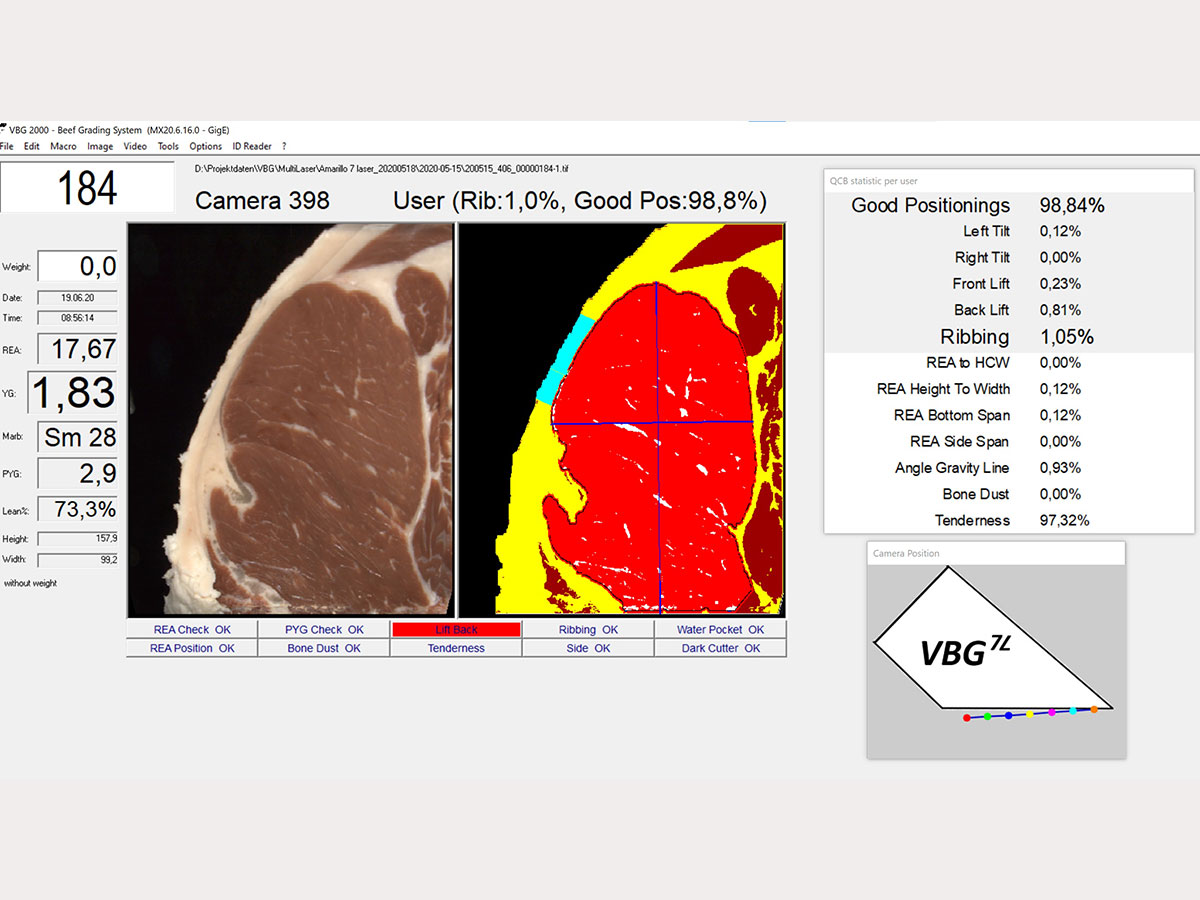The width and height of the screenshot is (1200, 900).
Task: Click the yellow dot in Camera Position
Action: point(1030,714)
